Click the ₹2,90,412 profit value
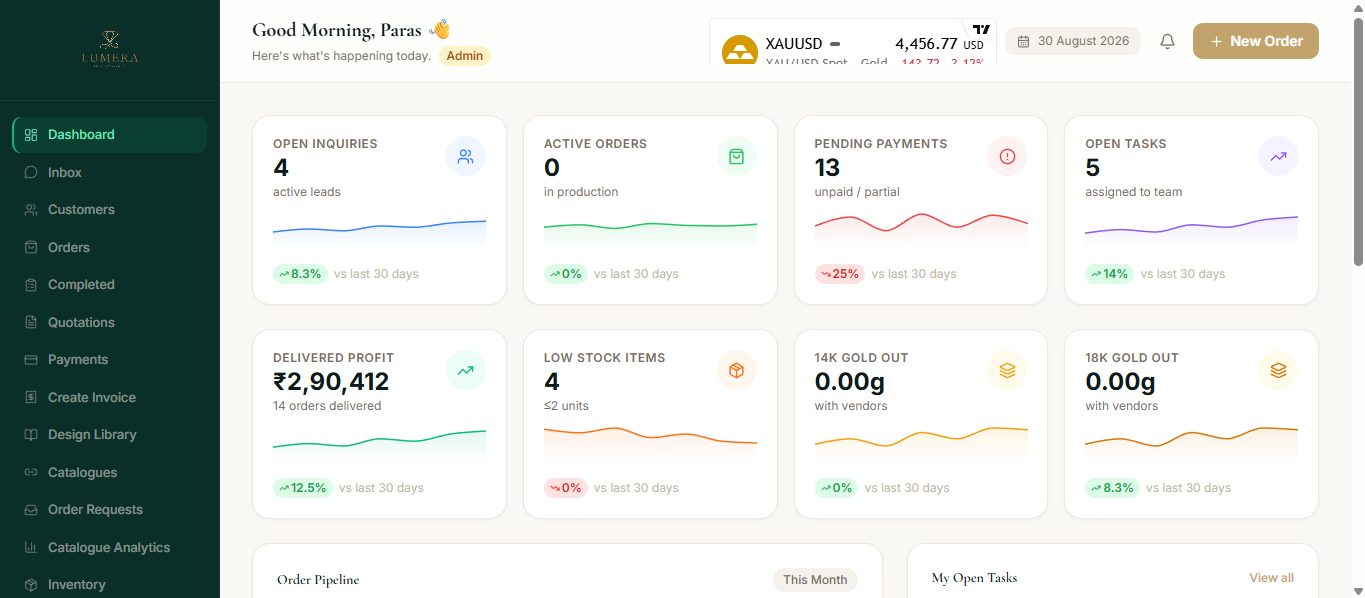This screenshot has width=1365, height=598. click(x=331, y=382)
